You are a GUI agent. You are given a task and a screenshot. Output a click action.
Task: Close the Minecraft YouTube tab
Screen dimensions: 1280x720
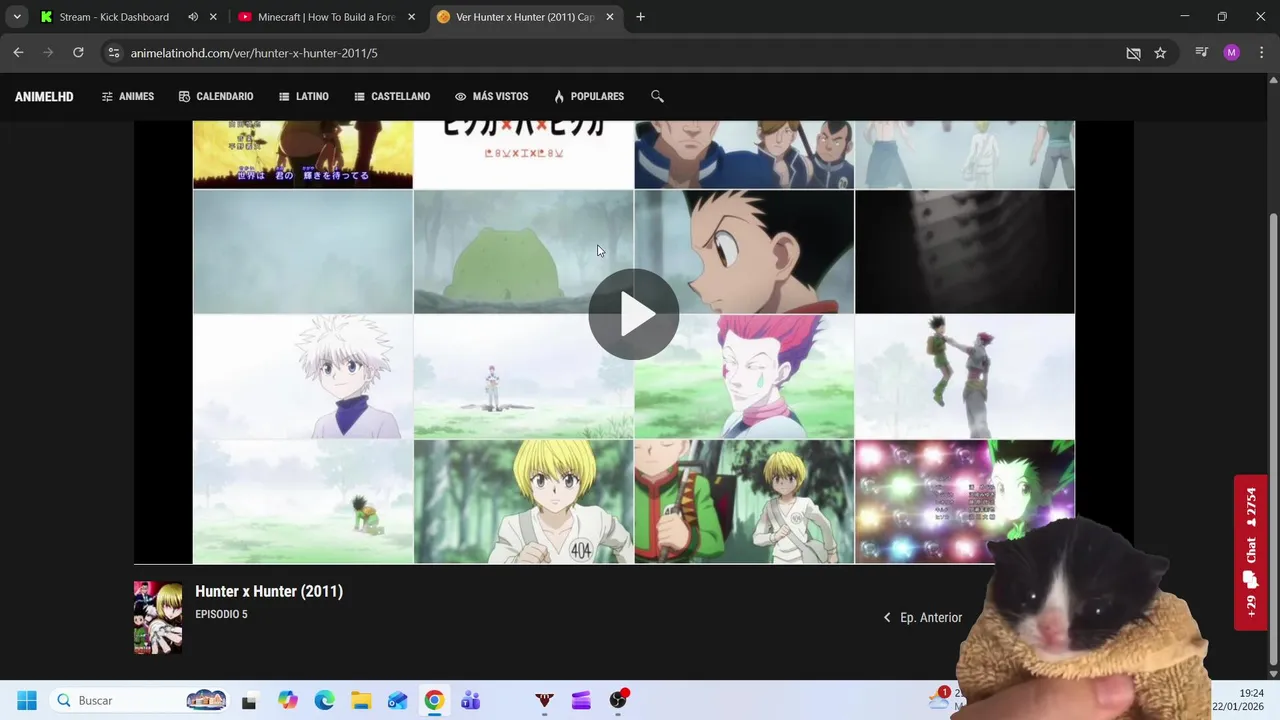tap(411, 17)
